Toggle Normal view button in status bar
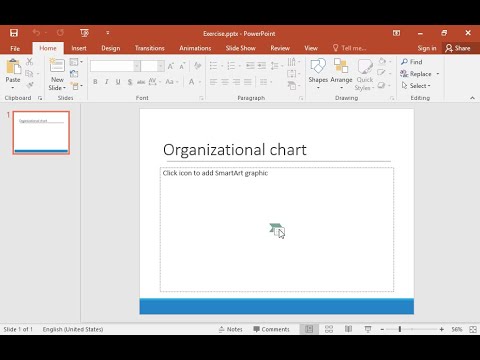The image size is (480, 360). click(309, 329)
